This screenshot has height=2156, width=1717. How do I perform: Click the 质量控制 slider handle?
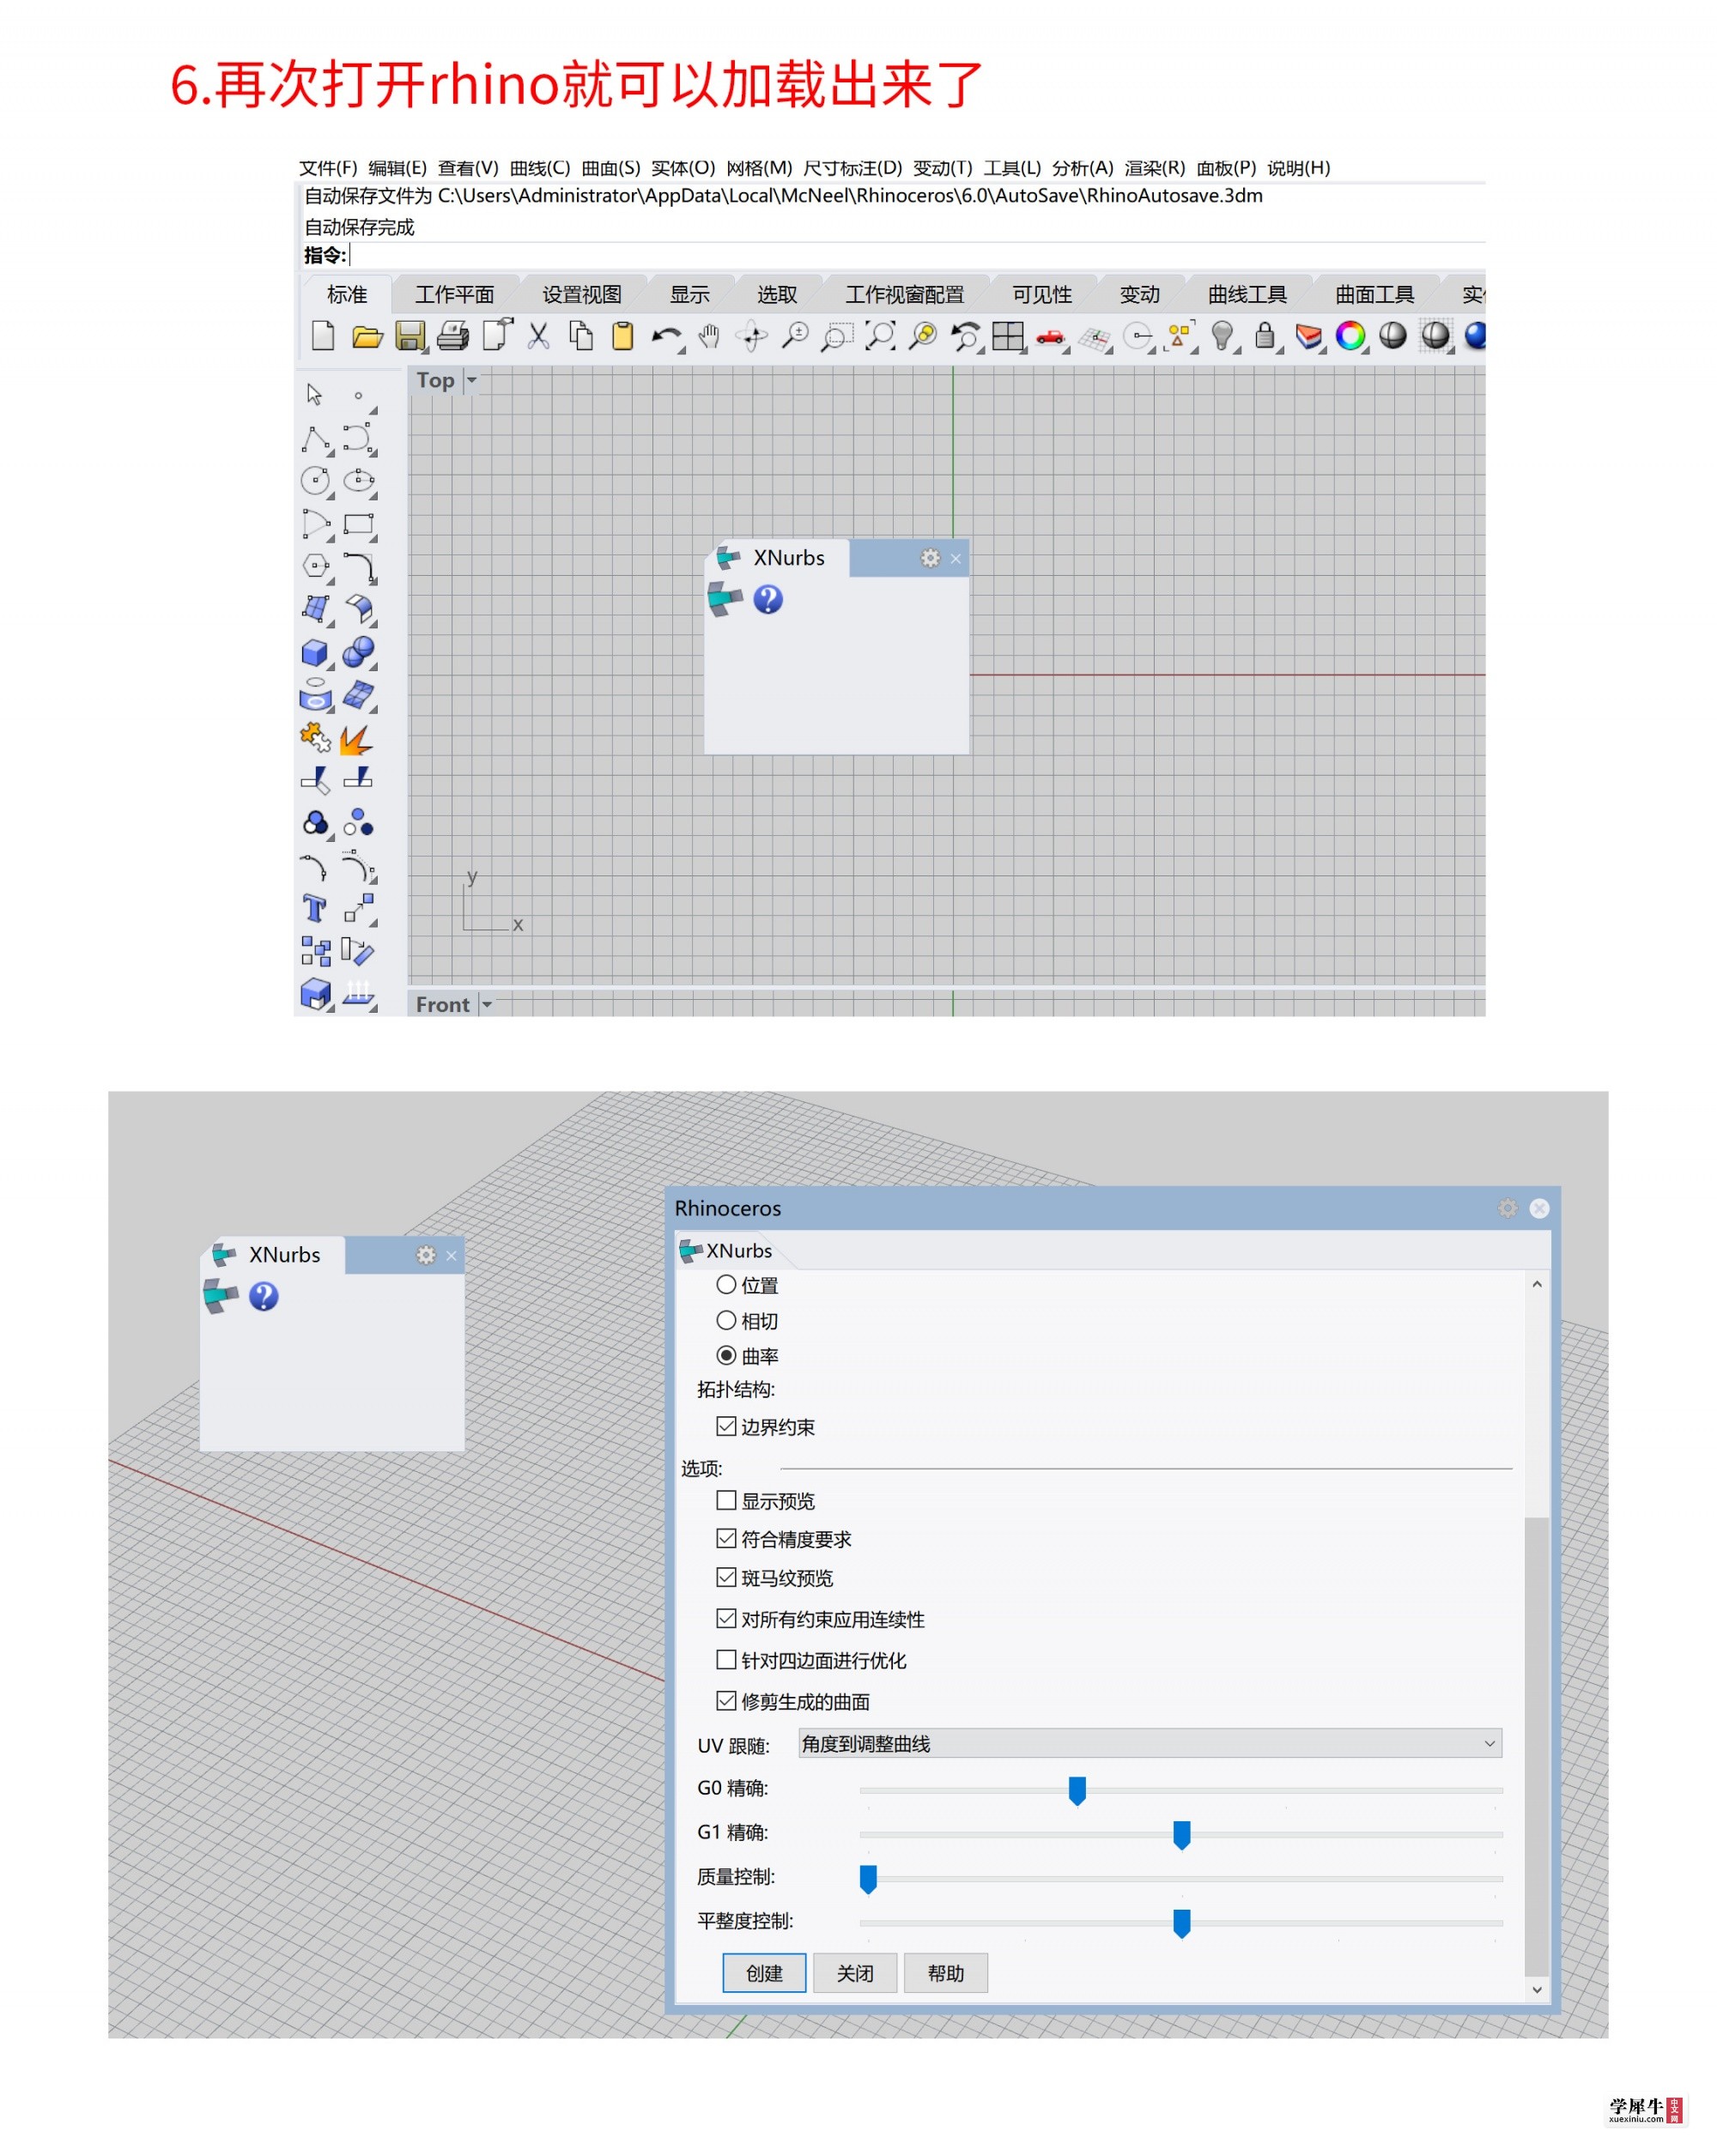[868, 1879]
